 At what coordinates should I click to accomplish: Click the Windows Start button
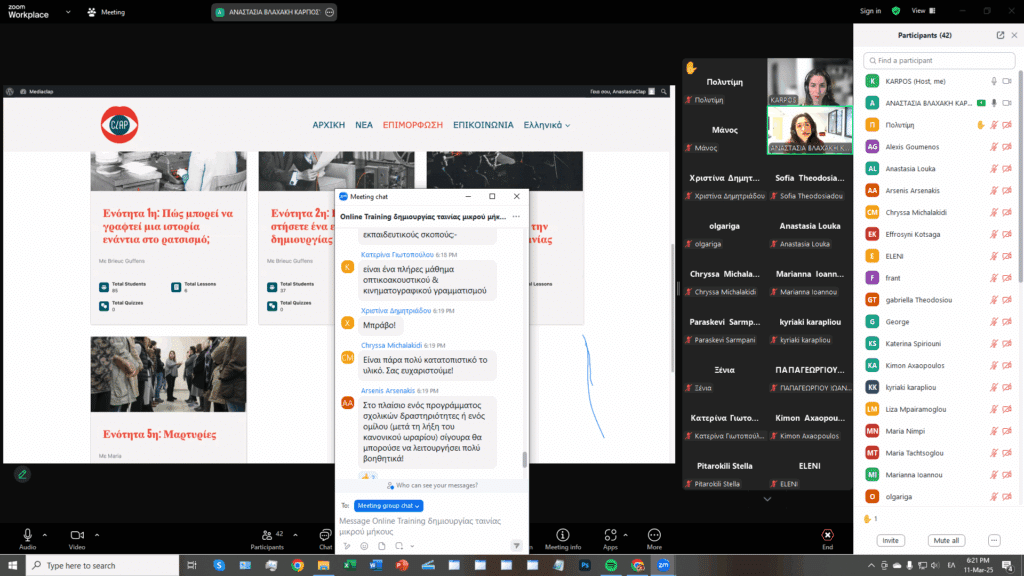pos(12,566)
